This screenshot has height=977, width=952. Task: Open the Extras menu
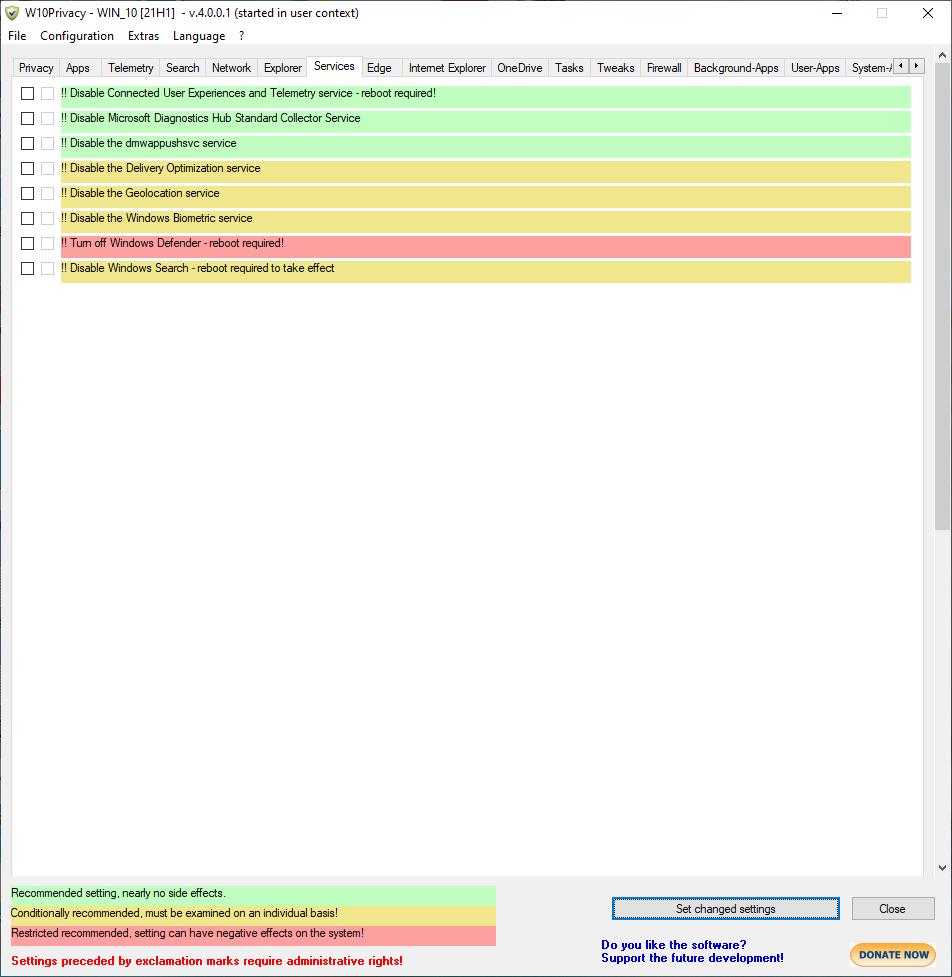[x=143, y=36]
